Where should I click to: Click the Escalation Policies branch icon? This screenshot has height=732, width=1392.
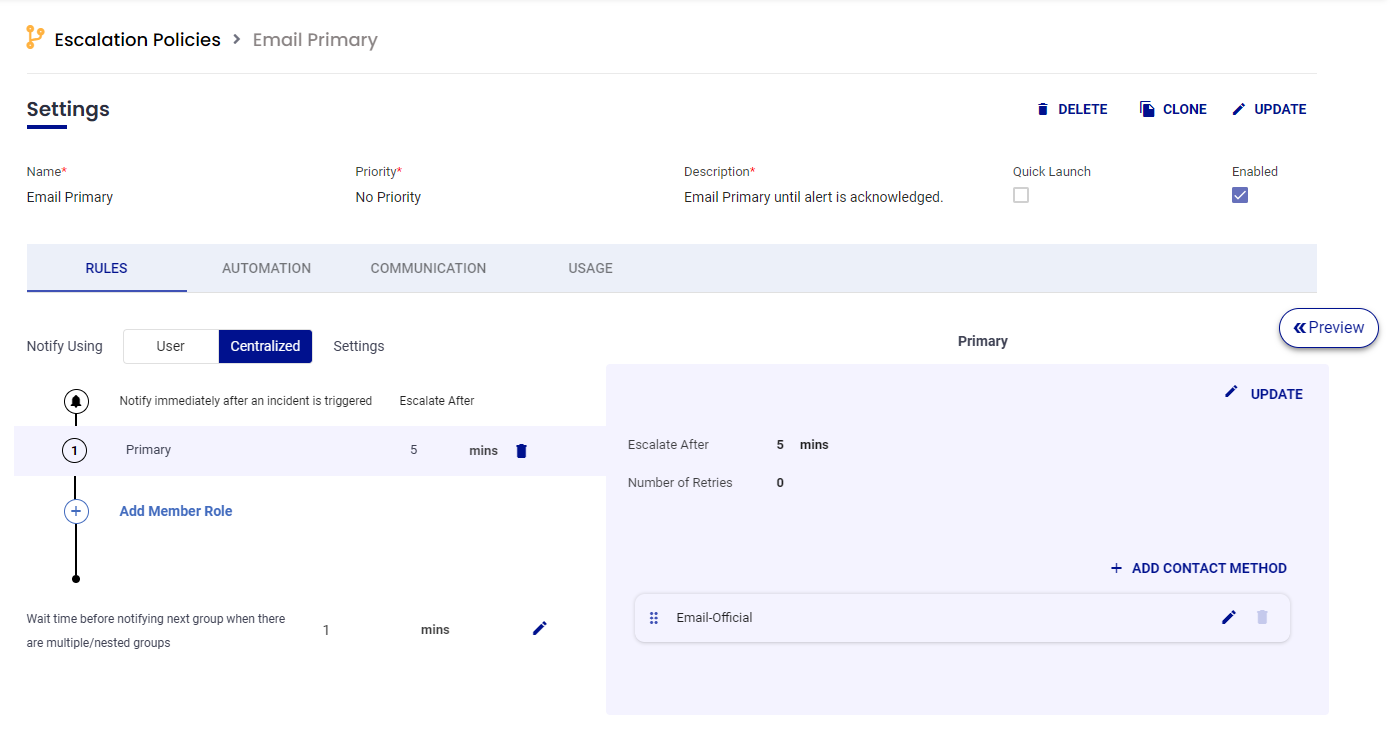(35, 38)
